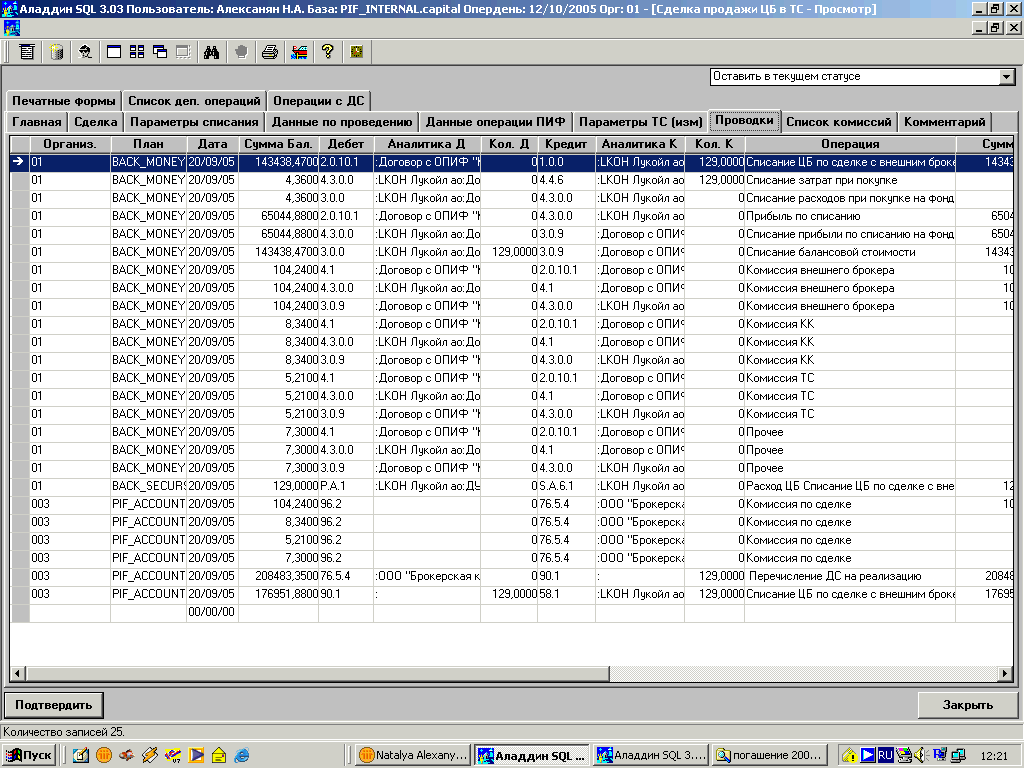Click the 'Сумма Бал.' column header

278,144
